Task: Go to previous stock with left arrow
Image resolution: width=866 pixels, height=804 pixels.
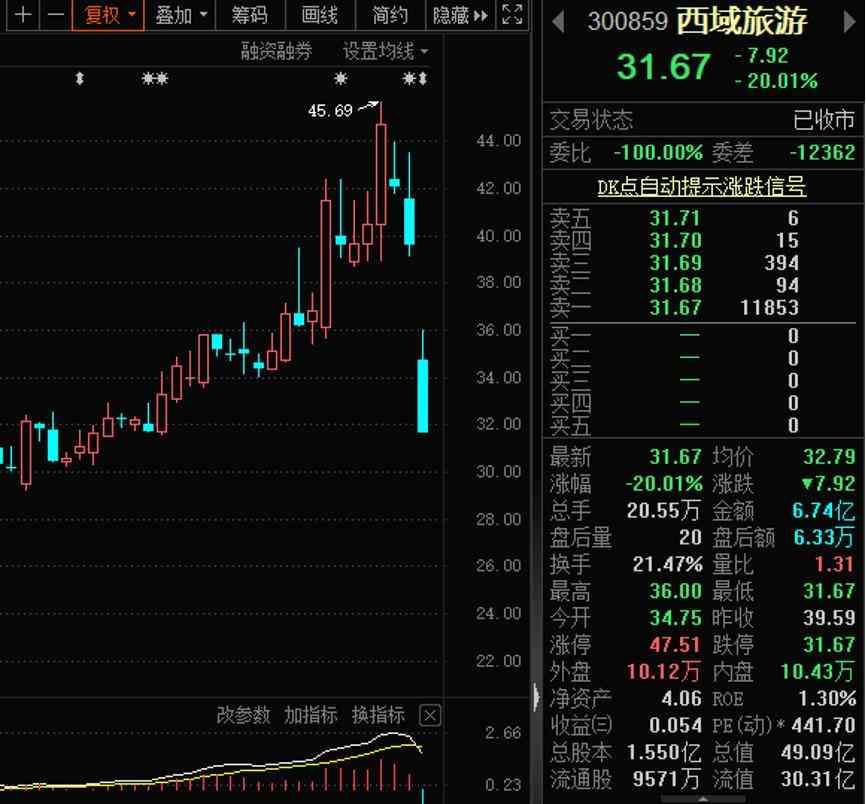Action: [x=559, y=21]
